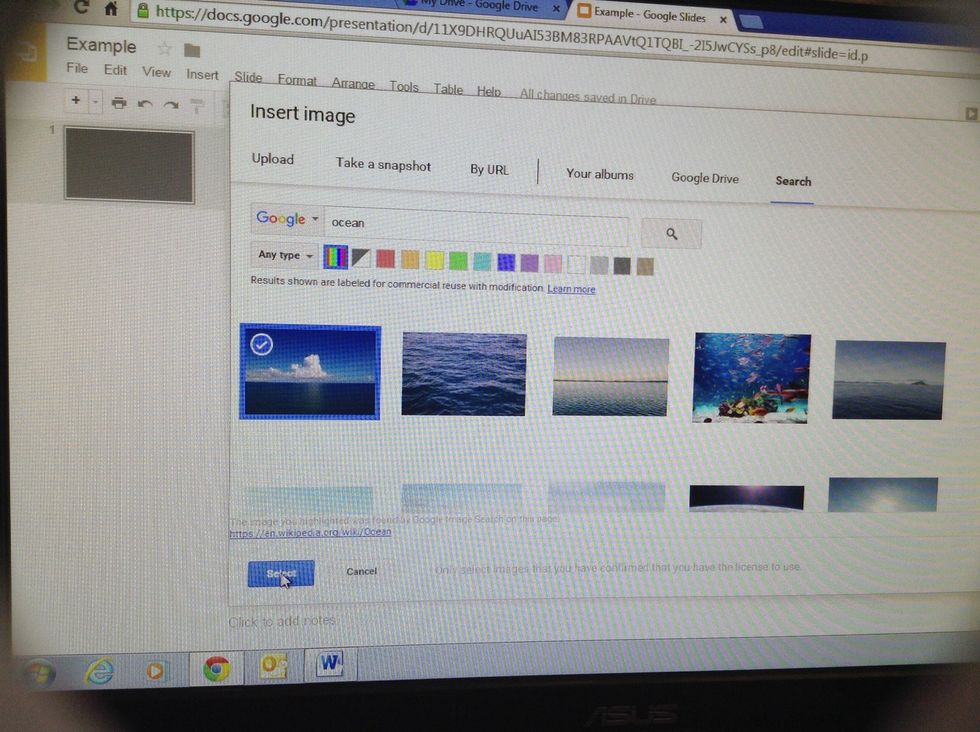Open the Slide menu
The height and width of the screenshot is (732, 980).
coord(248,77)
